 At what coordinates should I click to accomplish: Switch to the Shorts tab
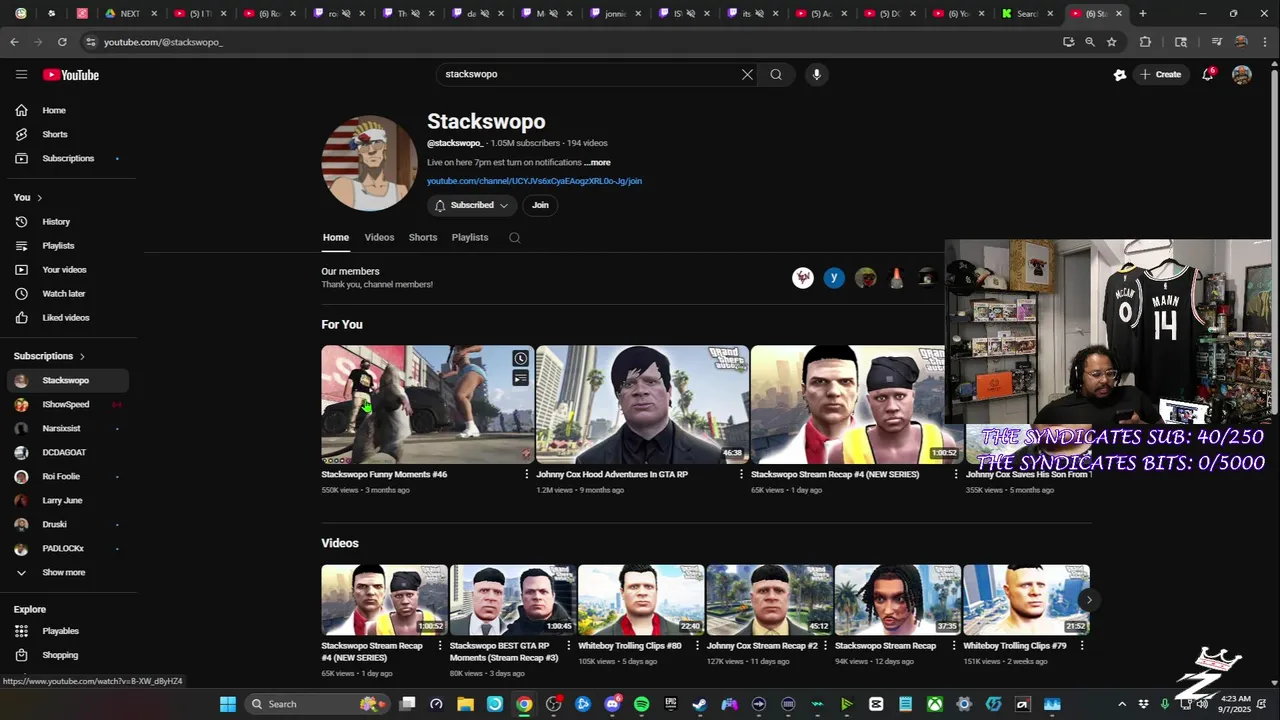[x=423, y=238]
